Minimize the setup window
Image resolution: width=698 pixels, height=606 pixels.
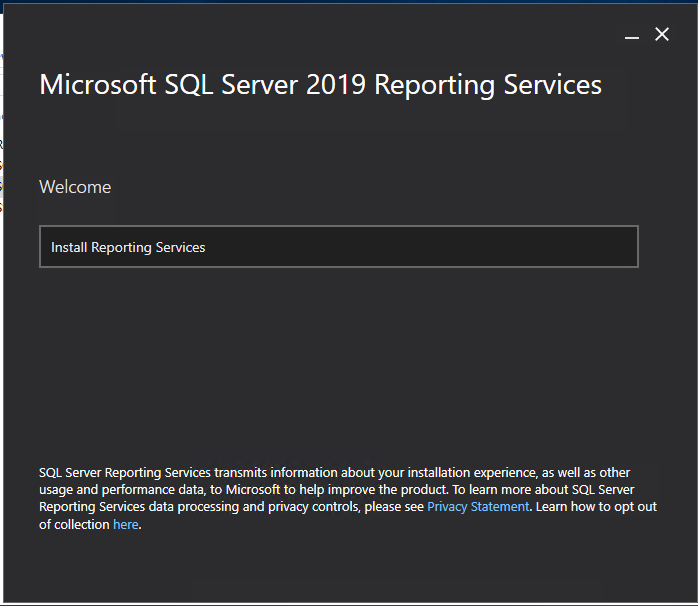click(631, 35)
